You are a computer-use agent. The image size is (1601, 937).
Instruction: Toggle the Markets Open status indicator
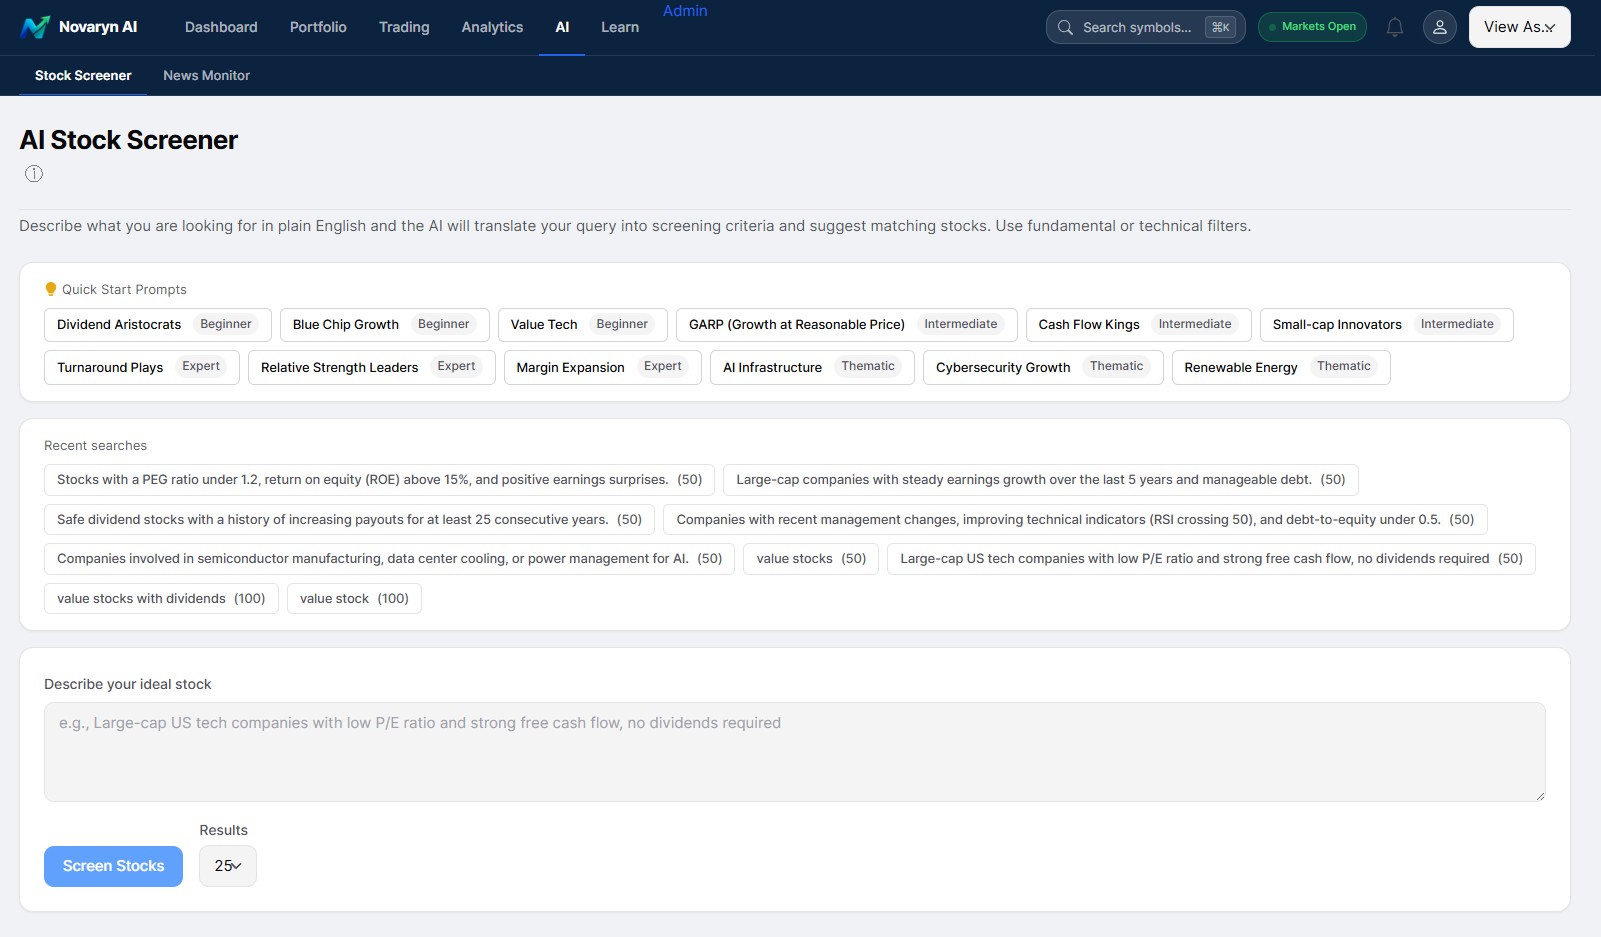pos(1312,27)
